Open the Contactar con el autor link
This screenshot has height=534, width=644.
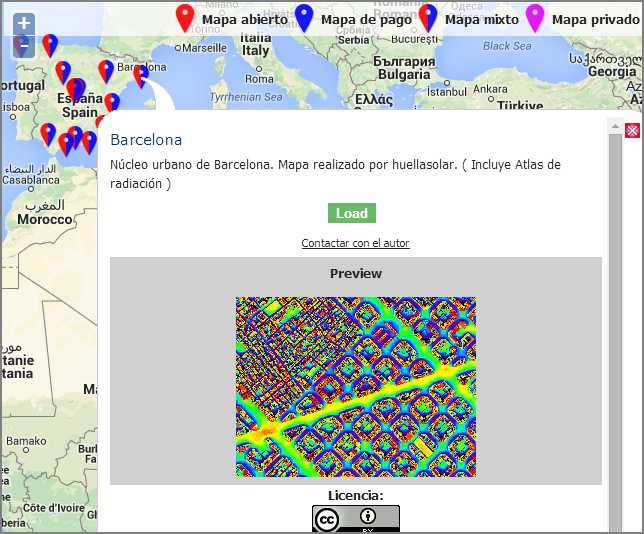pyautogui.click(x=355, y=243)
